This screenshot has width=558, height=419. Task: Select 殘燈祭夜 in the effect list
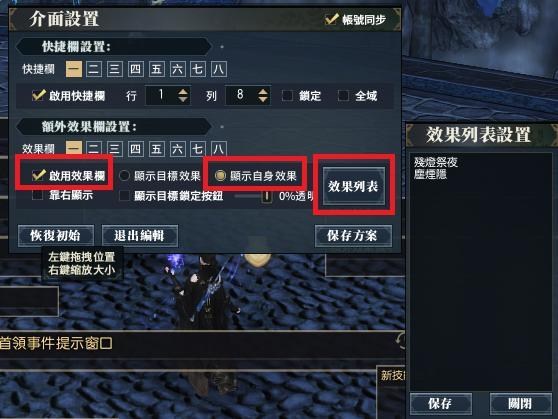pos(436,162)
